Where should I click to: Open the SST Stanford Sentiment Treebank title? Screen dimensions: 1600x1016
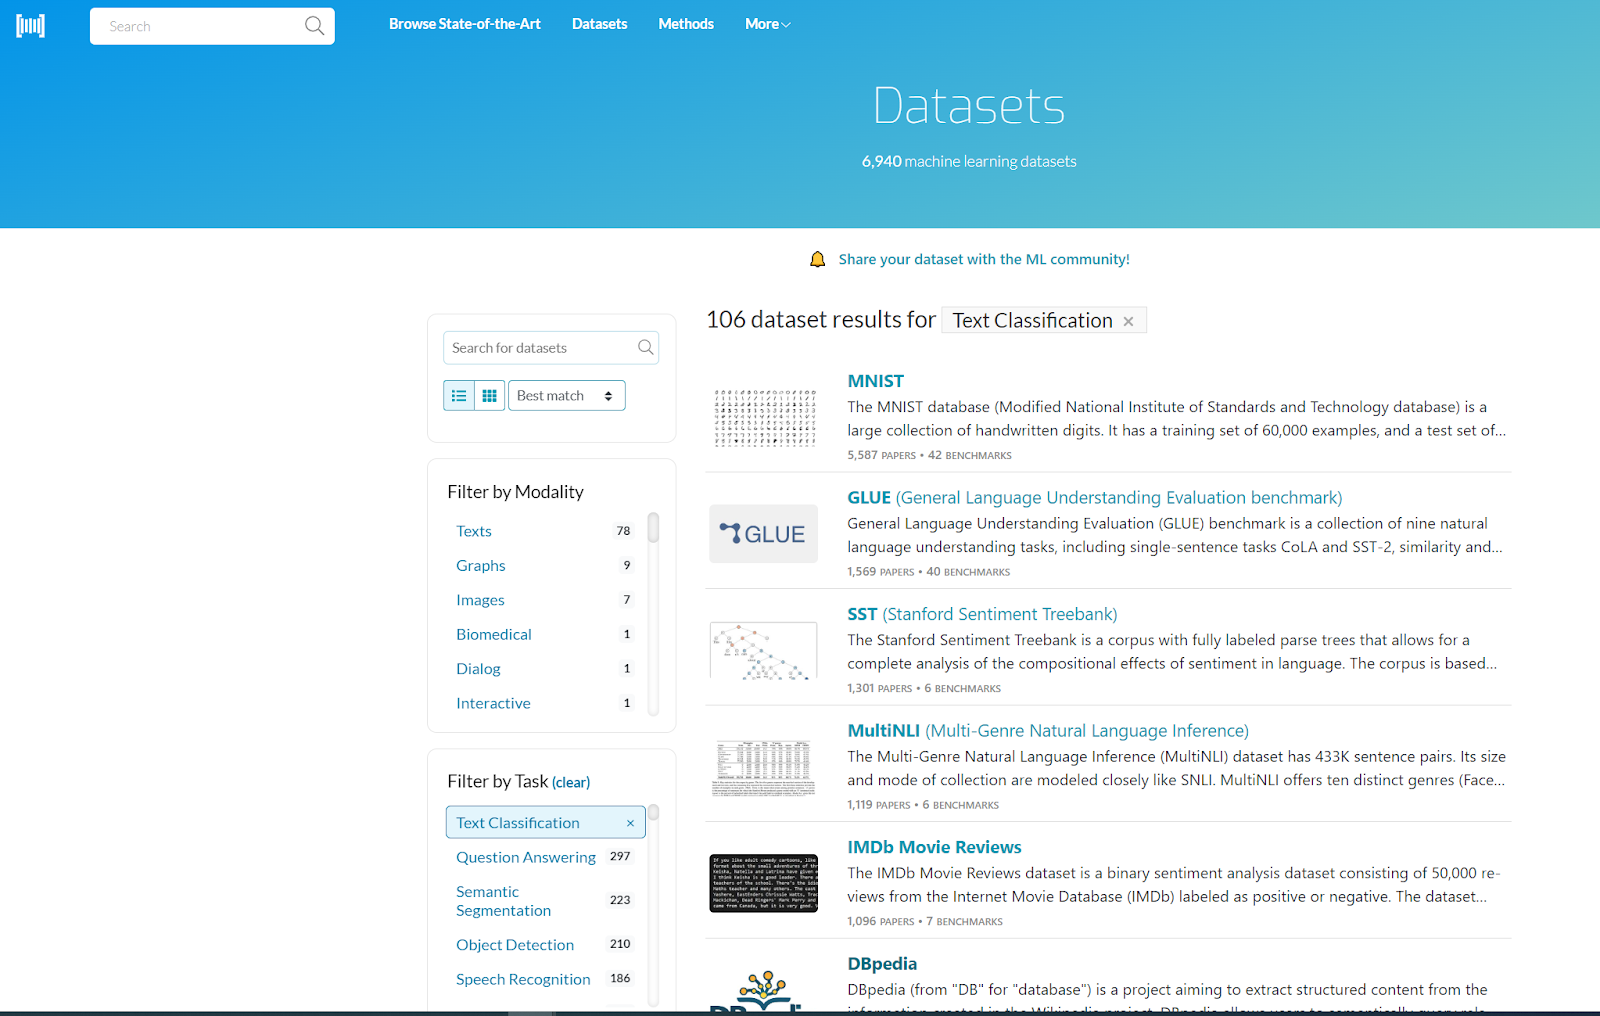[x=982, y=614]
